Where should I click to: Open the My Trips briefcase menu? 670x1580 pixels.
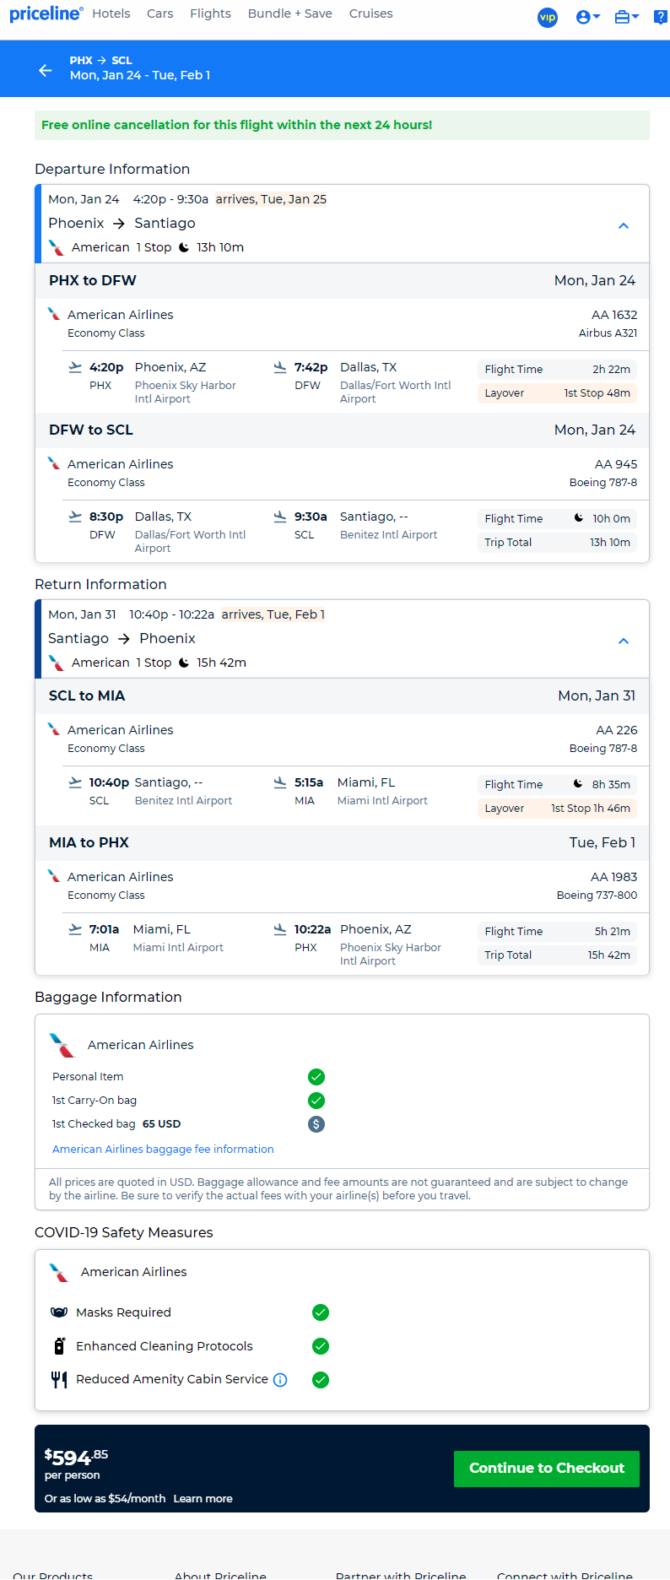click(627, 17)
